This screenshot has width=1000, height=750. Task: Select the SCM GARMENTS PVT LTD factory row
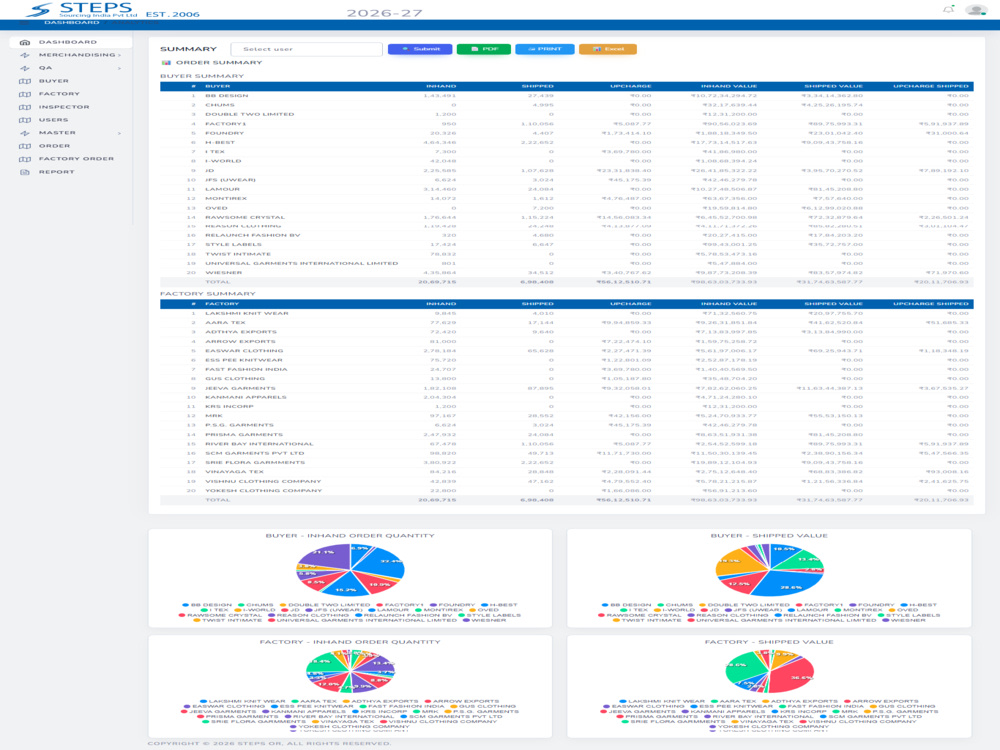click(x=566, y=453)
